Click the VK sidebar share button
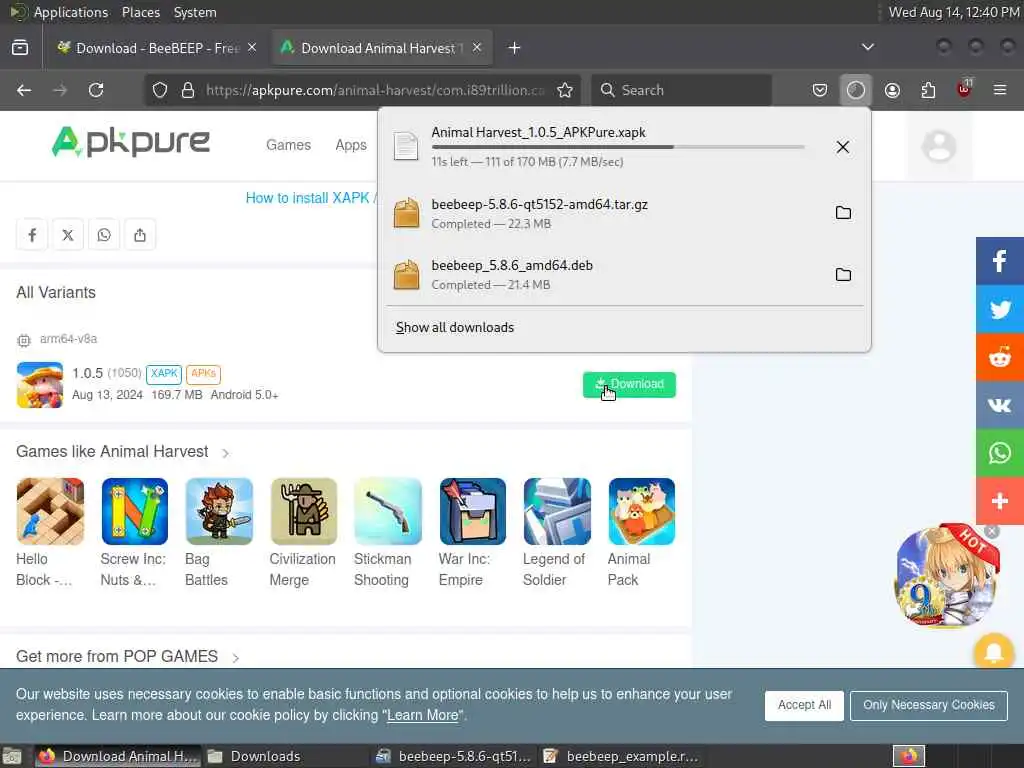Image resolution: width=1024 pixels, height=768 pixels. click(1000, 405)
